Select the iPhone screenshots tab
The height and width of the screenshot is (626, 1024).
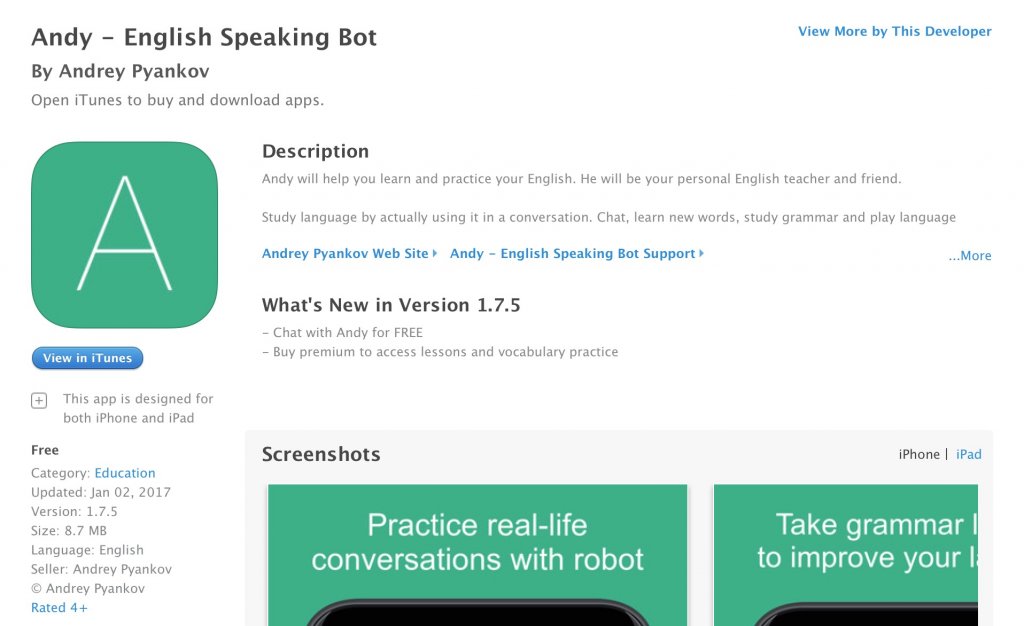(919, 454)
